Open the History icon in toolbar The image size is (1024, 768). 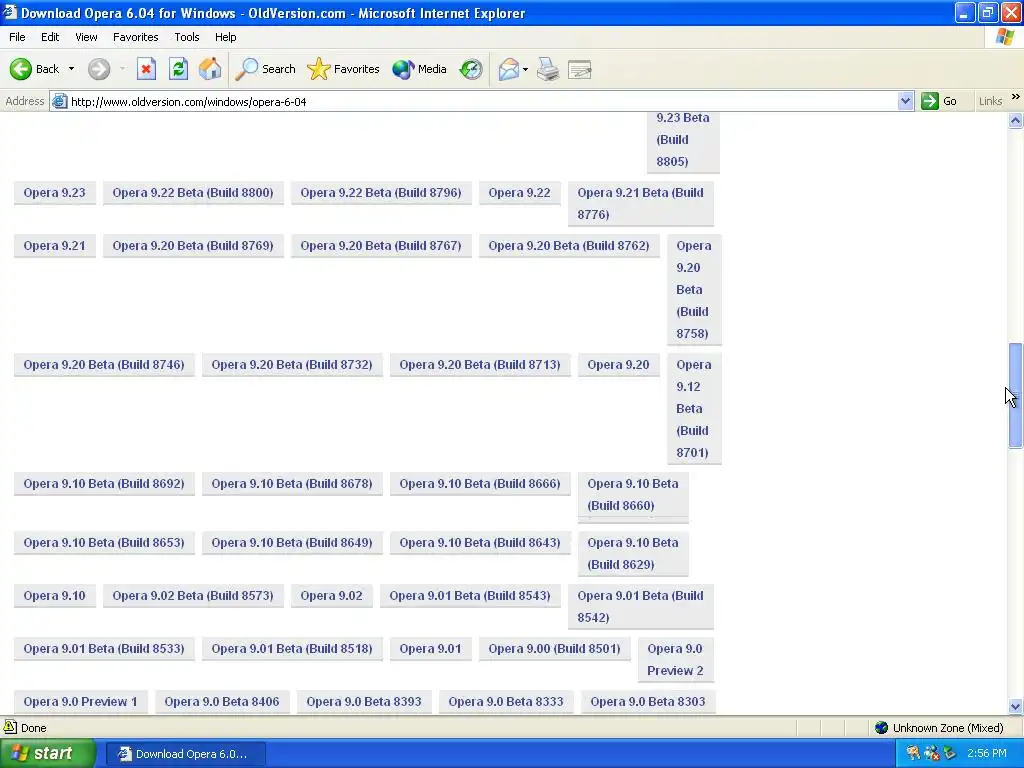click(x=471, y=69)
